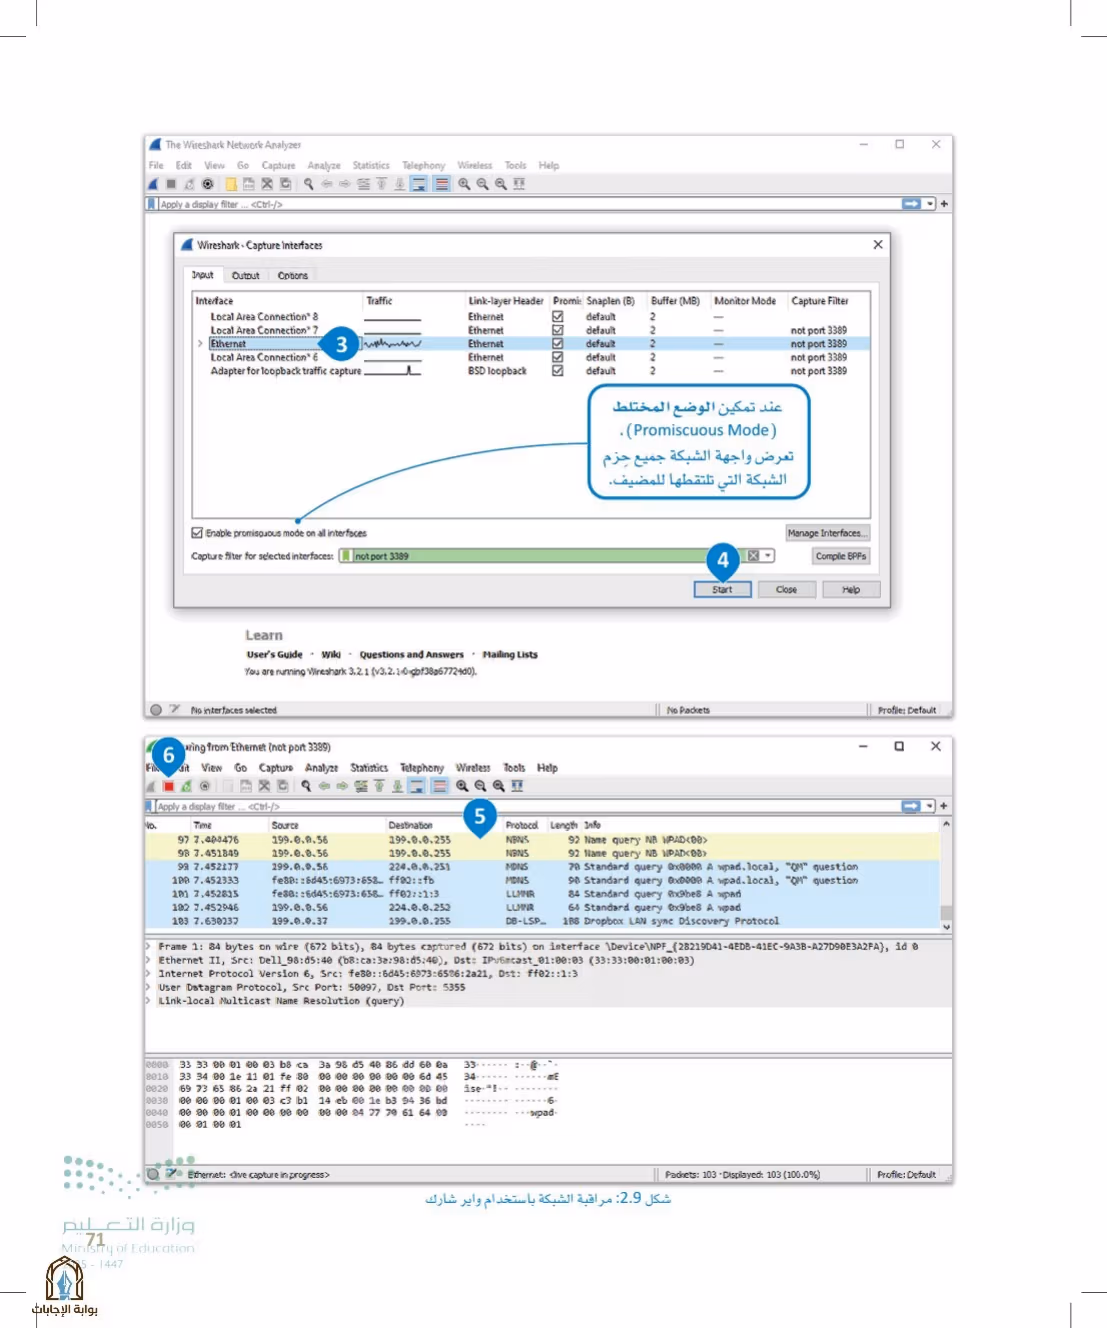Image resolution: width=1107 pixels, height=1328 pixels.
Task: Click Capture Options icon in capturing window toolbar
Action: pyautogui.click(x=206, y=786)
